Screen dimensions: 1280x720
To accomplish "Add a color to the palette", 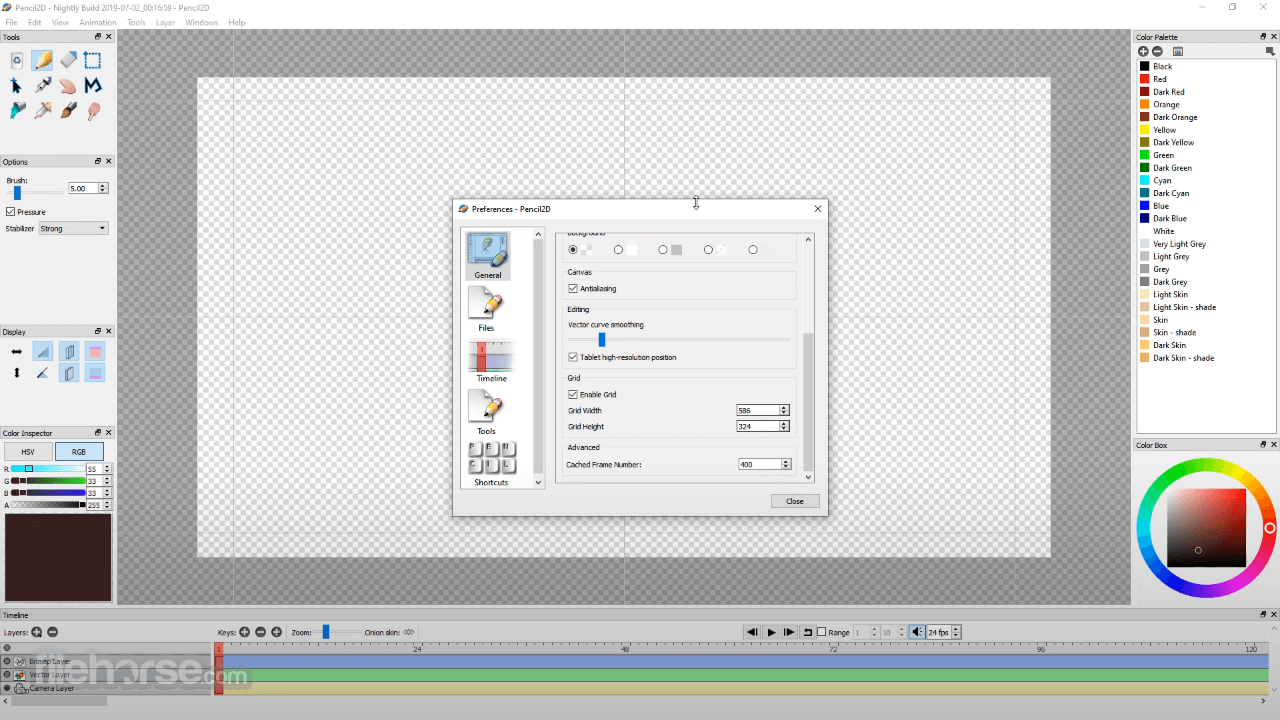I will pos(1143,51).
